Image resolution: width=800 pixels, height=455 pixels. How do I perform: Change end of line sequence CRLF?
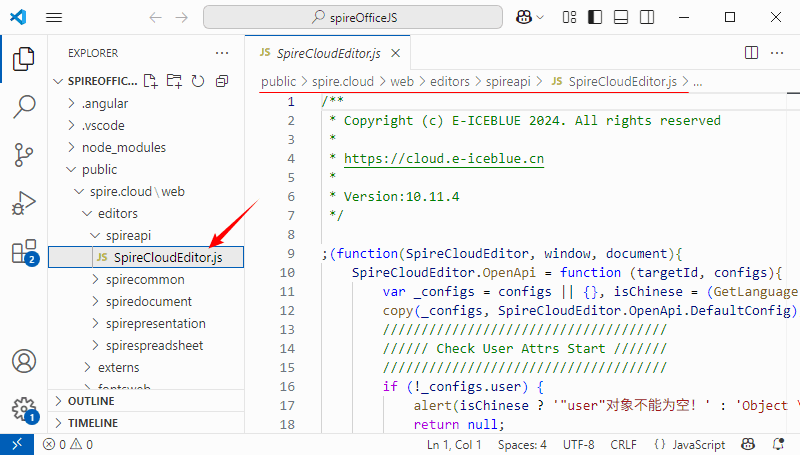623,445
